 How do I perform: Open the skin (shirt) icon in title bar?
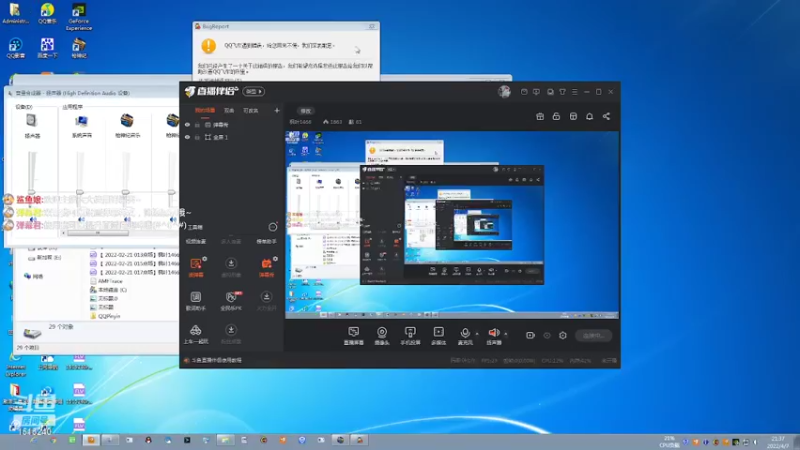pos(562,92)
